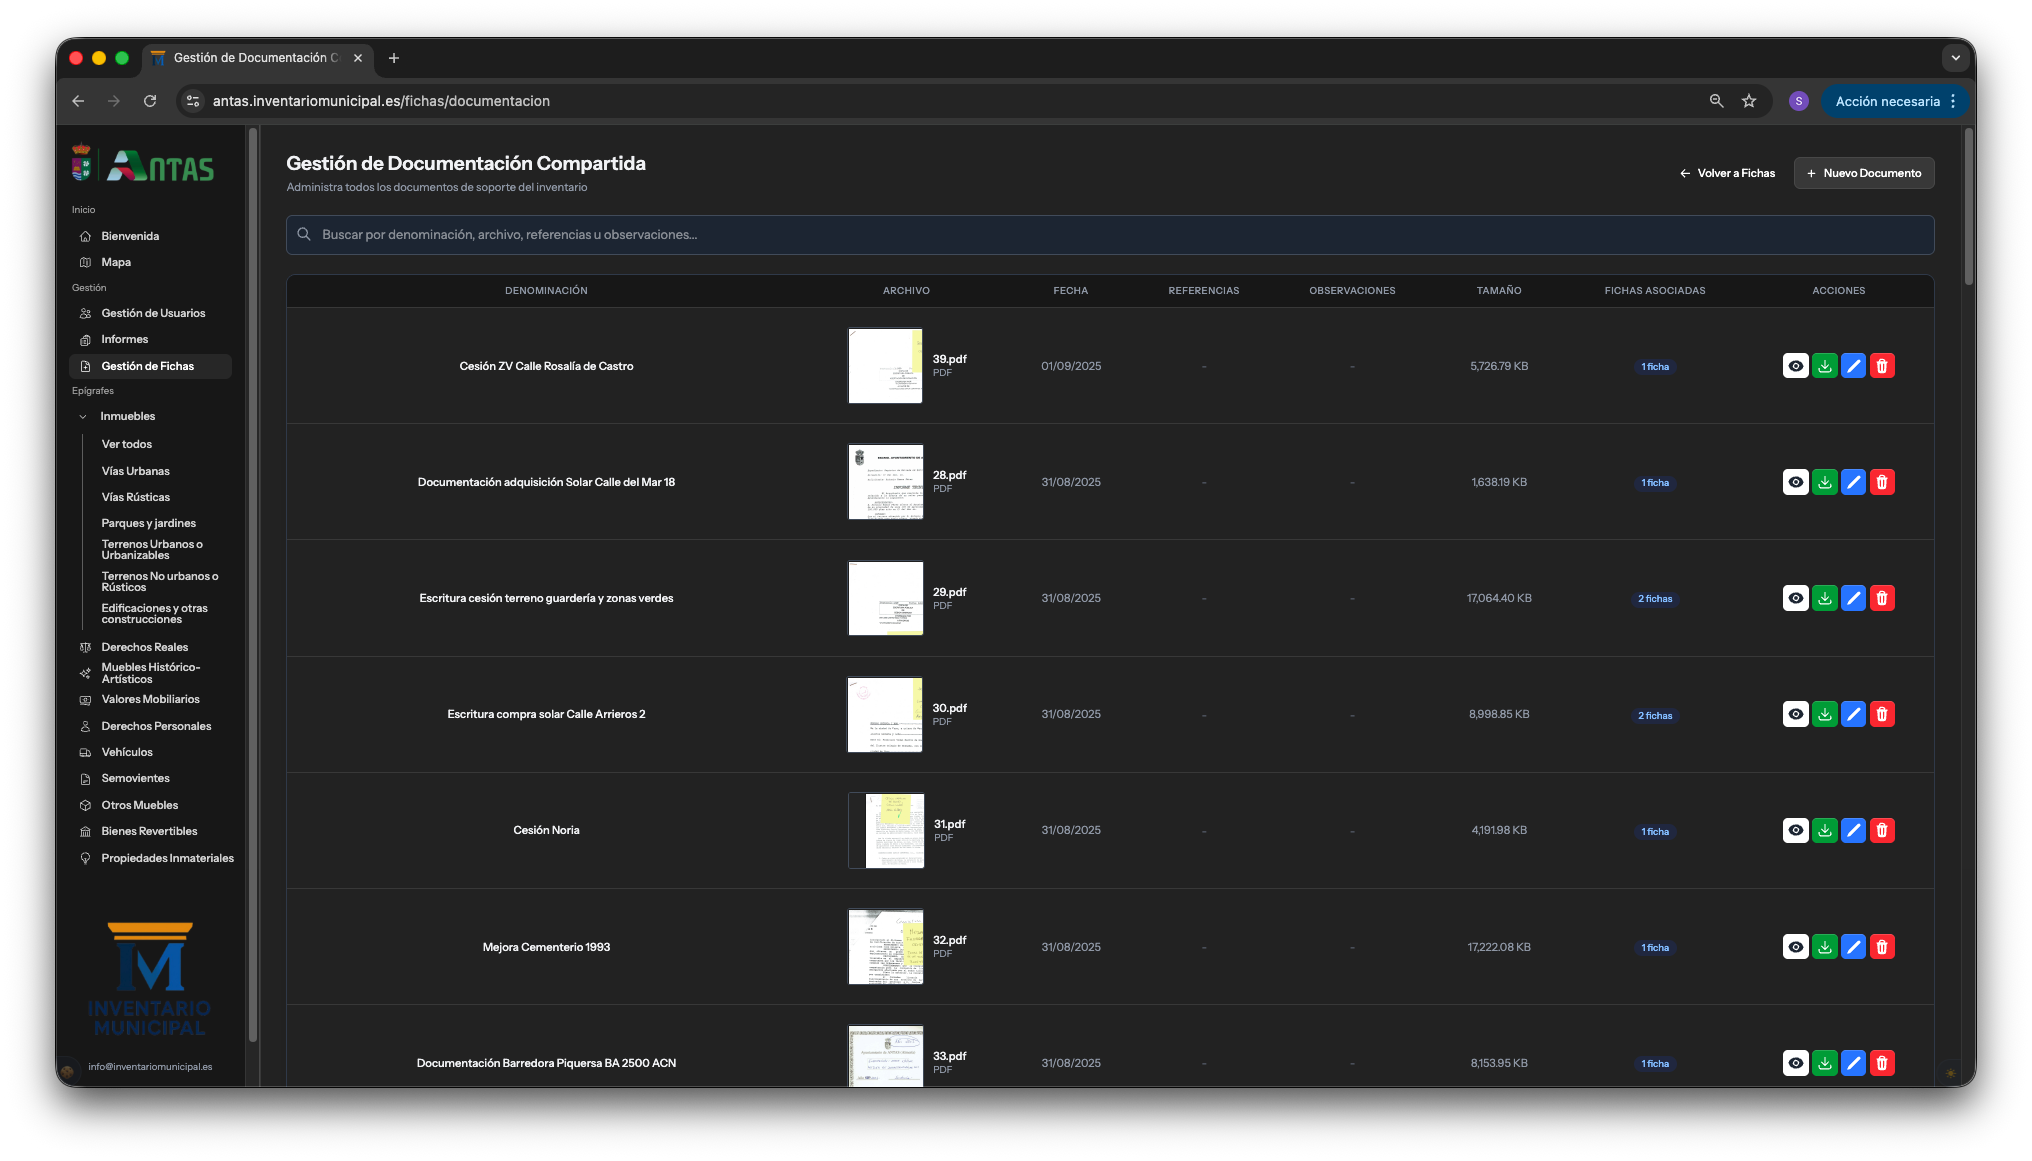Viewport: 2032px width, 1161px height.
Task: Show preview of 33.pdf document
Action: (x=1796, y=1063)
